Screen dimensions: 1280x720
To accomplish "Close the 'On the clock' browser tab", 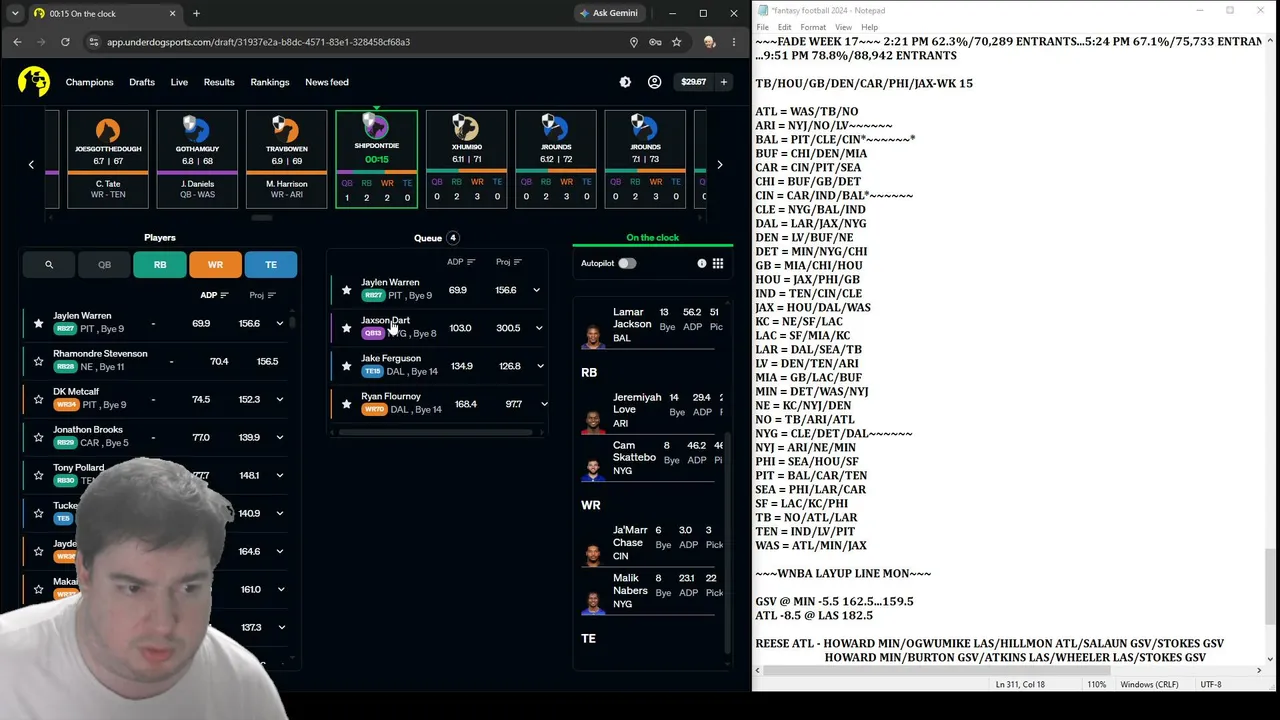I will pos(172,13).
